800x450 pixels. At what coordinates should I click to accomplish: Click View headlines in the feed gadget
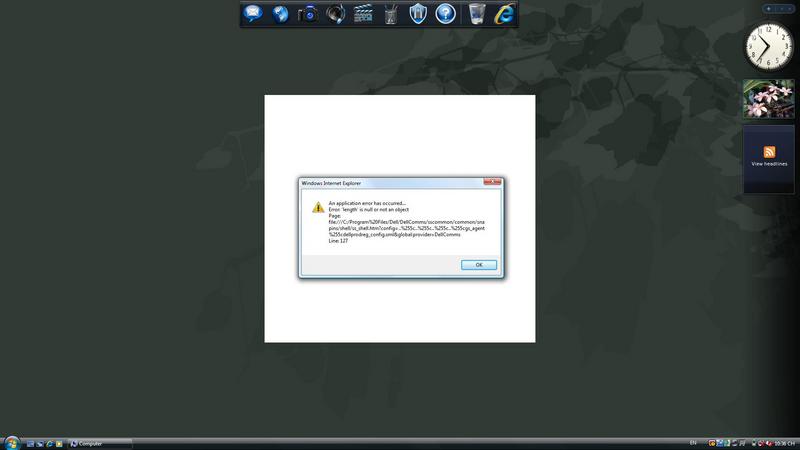coord(769,163)
